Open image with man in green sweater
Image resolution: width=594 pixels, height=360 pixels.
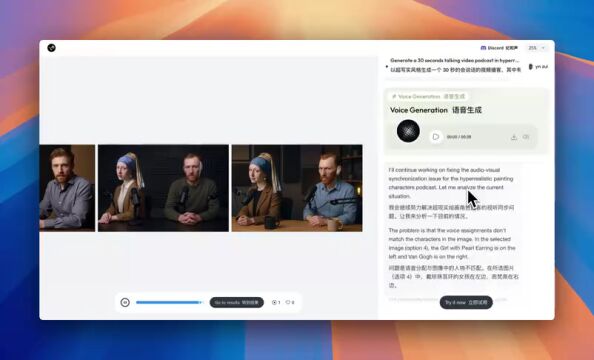tap(163, 188)
